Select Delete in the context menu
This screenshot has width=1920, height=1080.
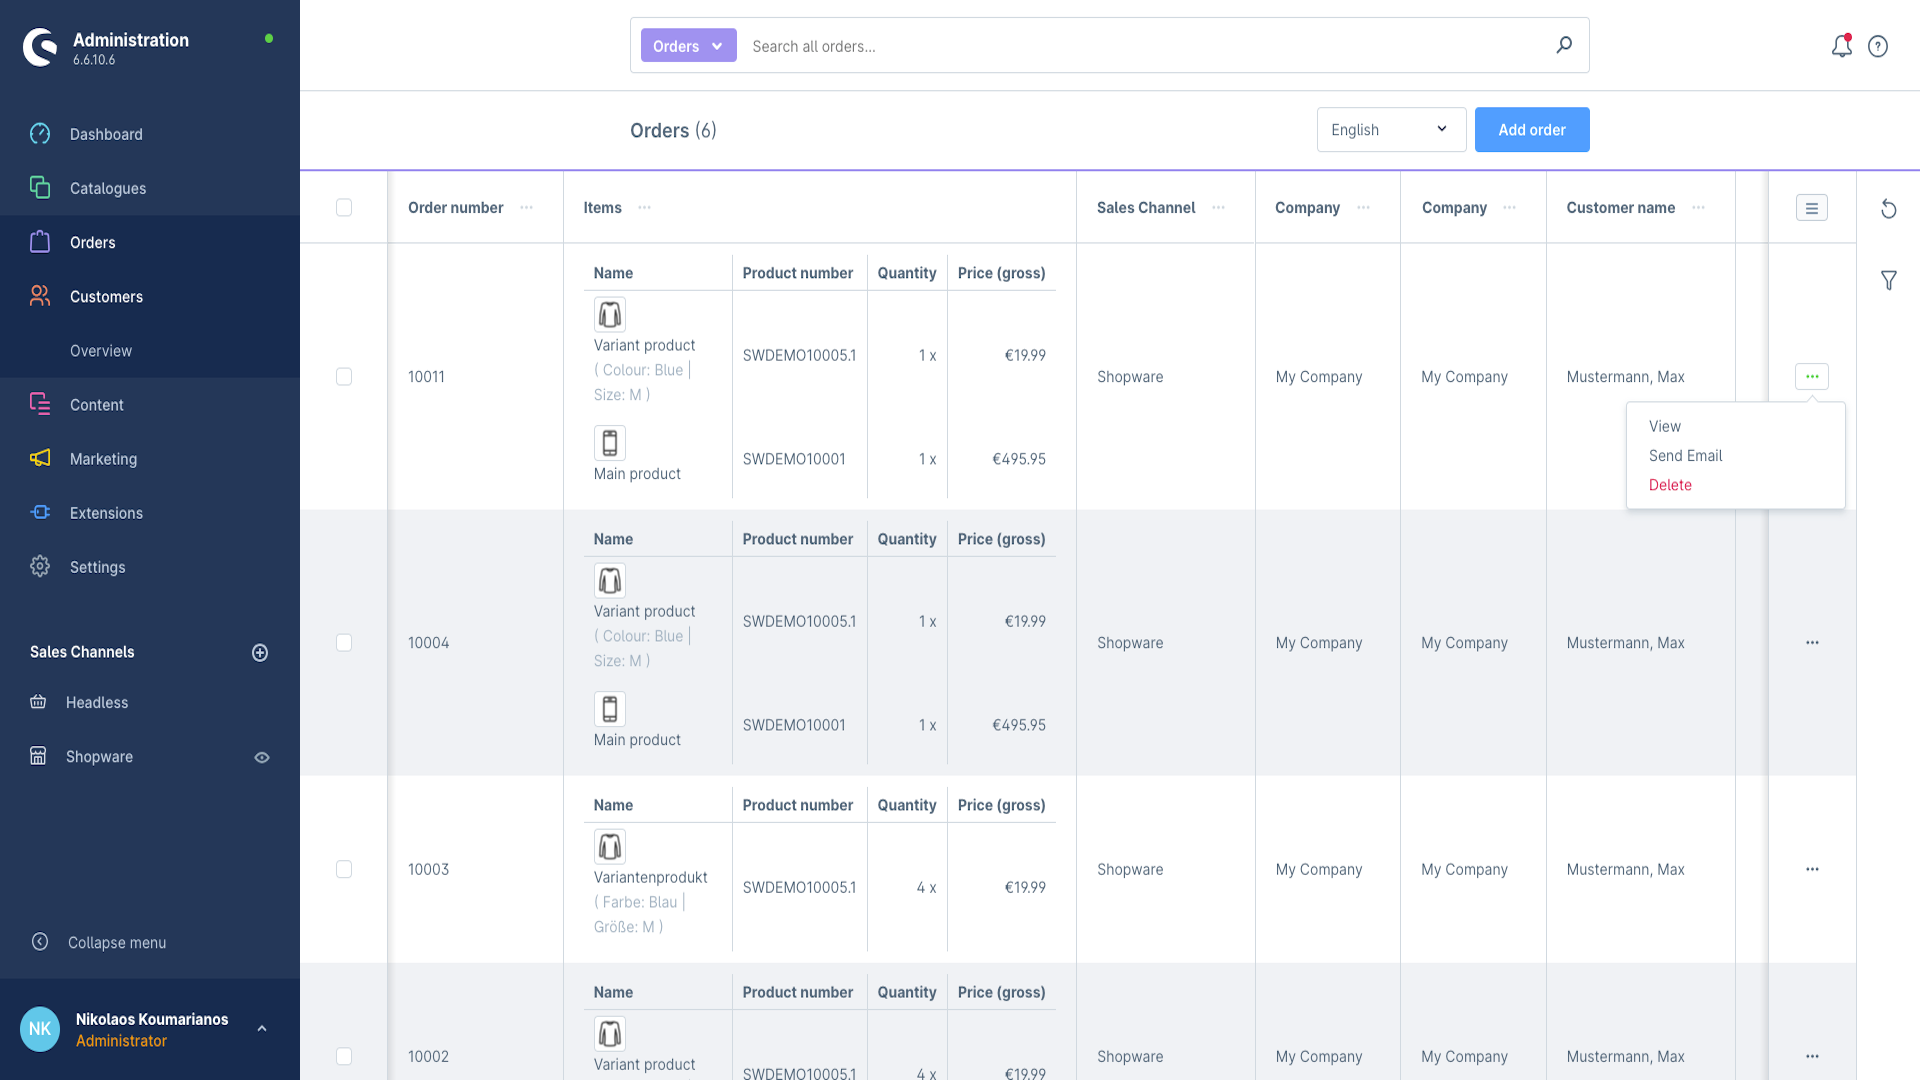[1670, 485]
